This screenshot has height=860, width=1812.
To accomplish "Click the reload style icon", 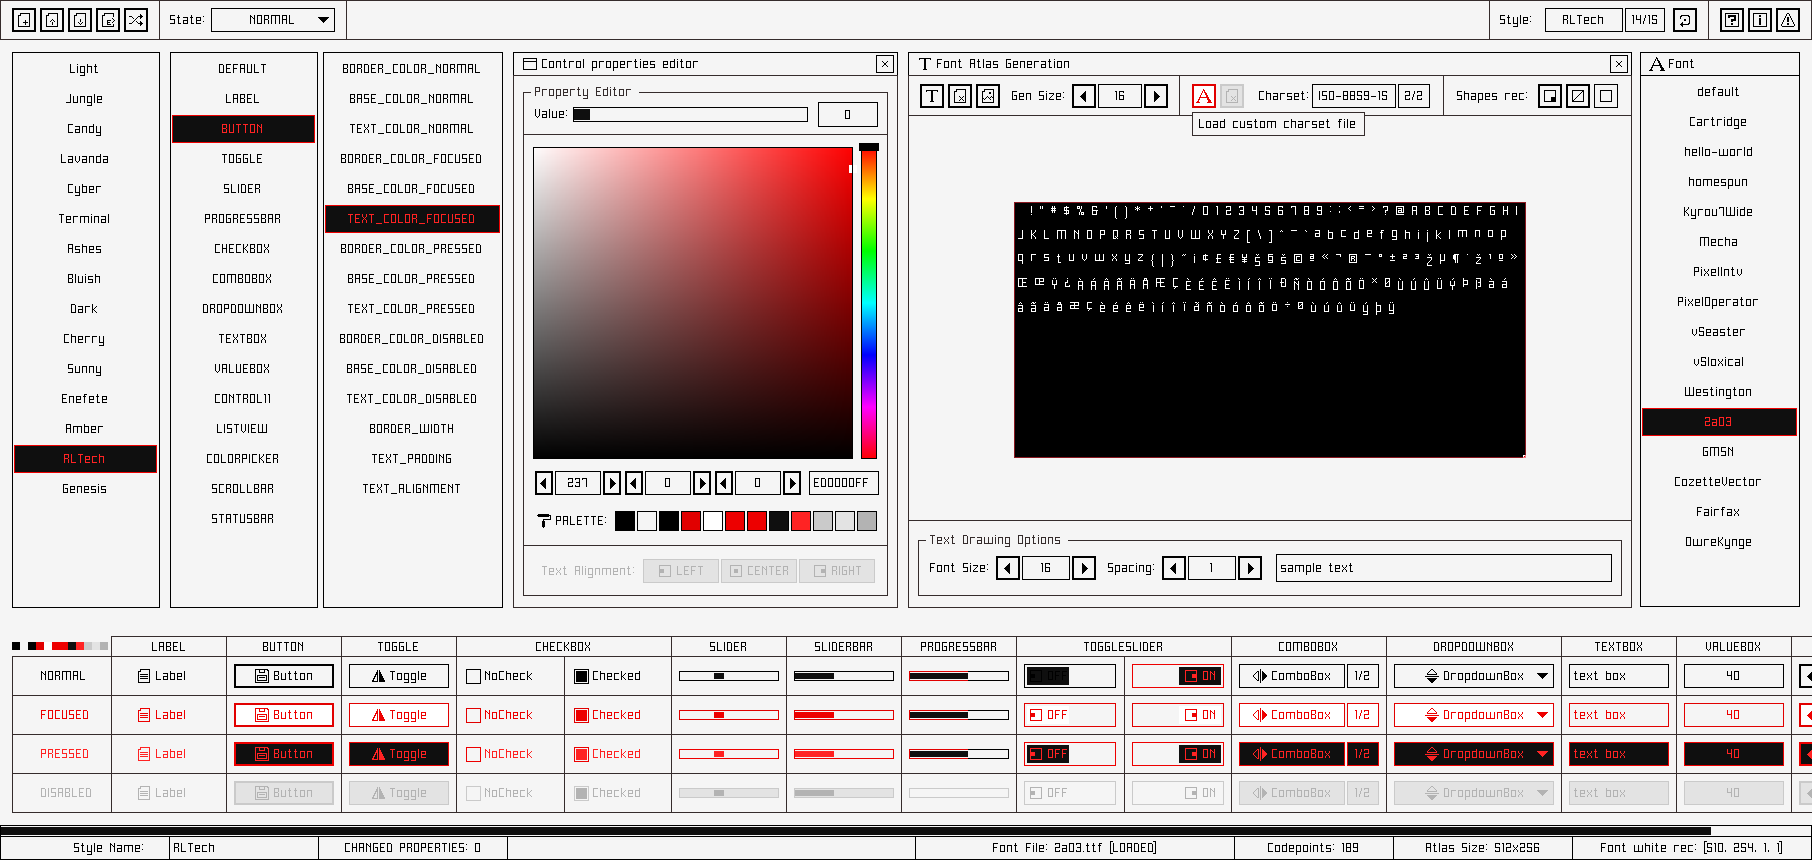I will click(1685, 20).
